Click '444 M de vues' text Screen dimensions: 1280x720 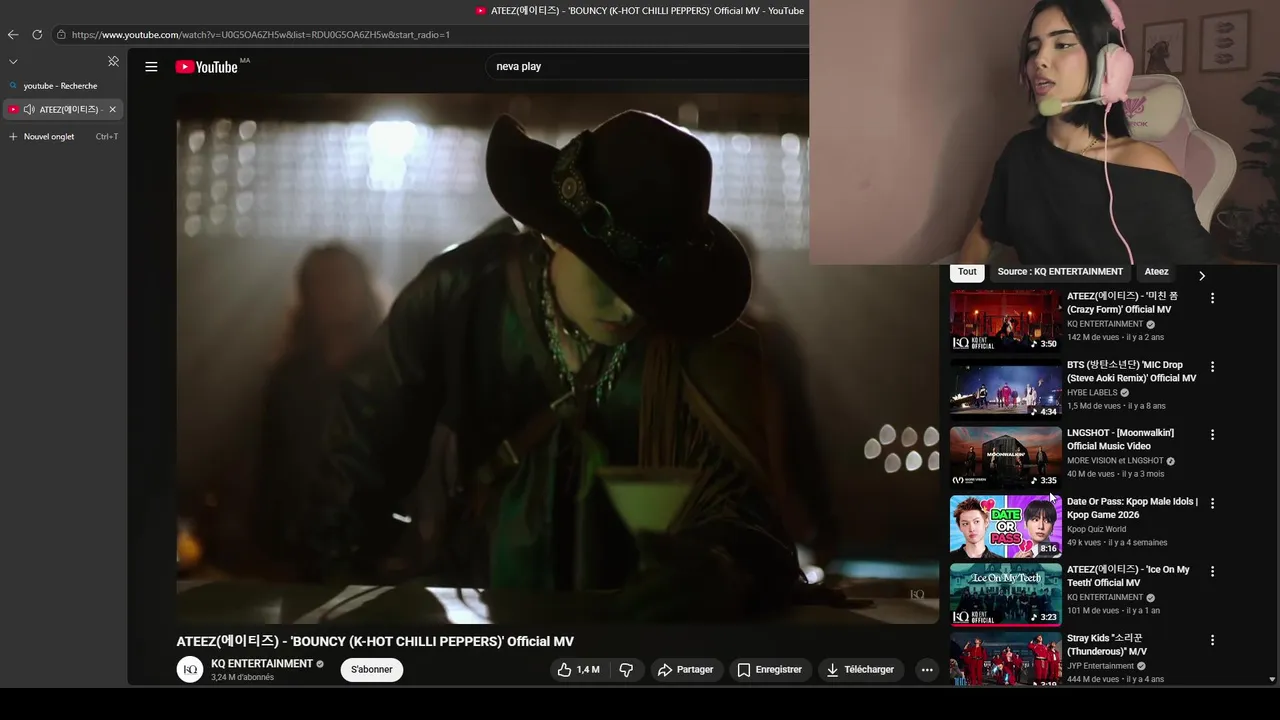[x=1093, y=679]
